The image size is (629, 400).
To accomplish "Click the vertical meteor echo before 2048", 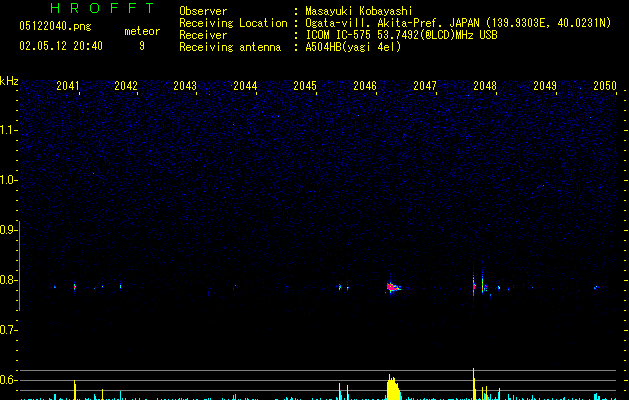I will [x=474, y=284].
